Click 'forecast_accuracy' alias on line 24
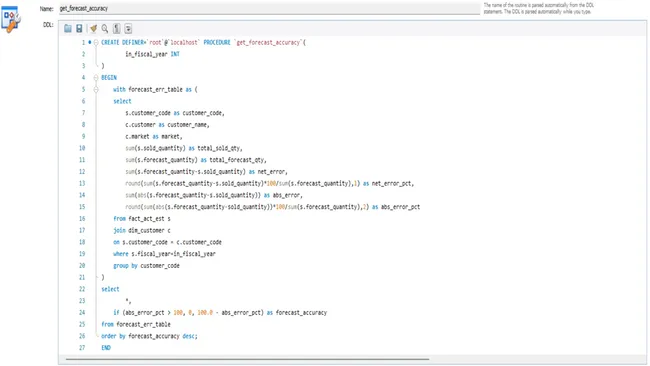This screenshot has height=366, width=650. click(x=301, y=313)
